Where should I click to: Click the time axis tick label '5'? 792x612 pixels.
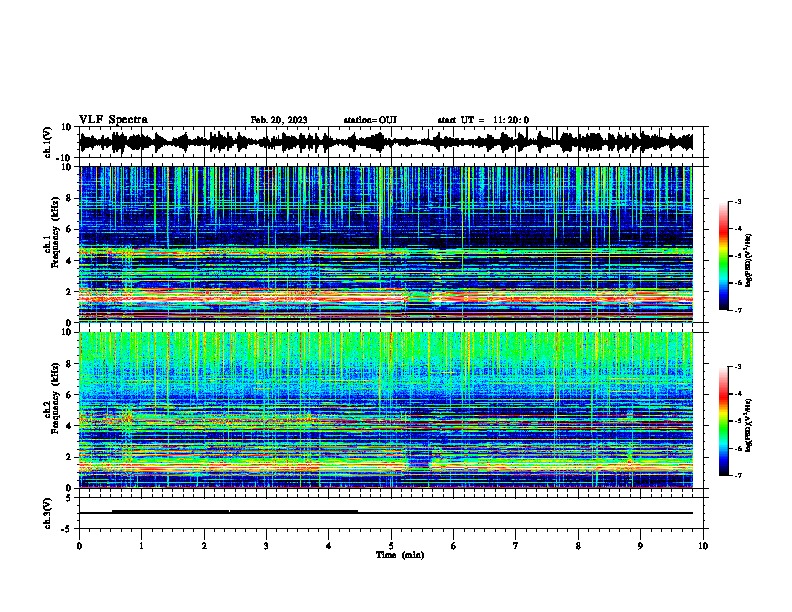coord(391,546)
